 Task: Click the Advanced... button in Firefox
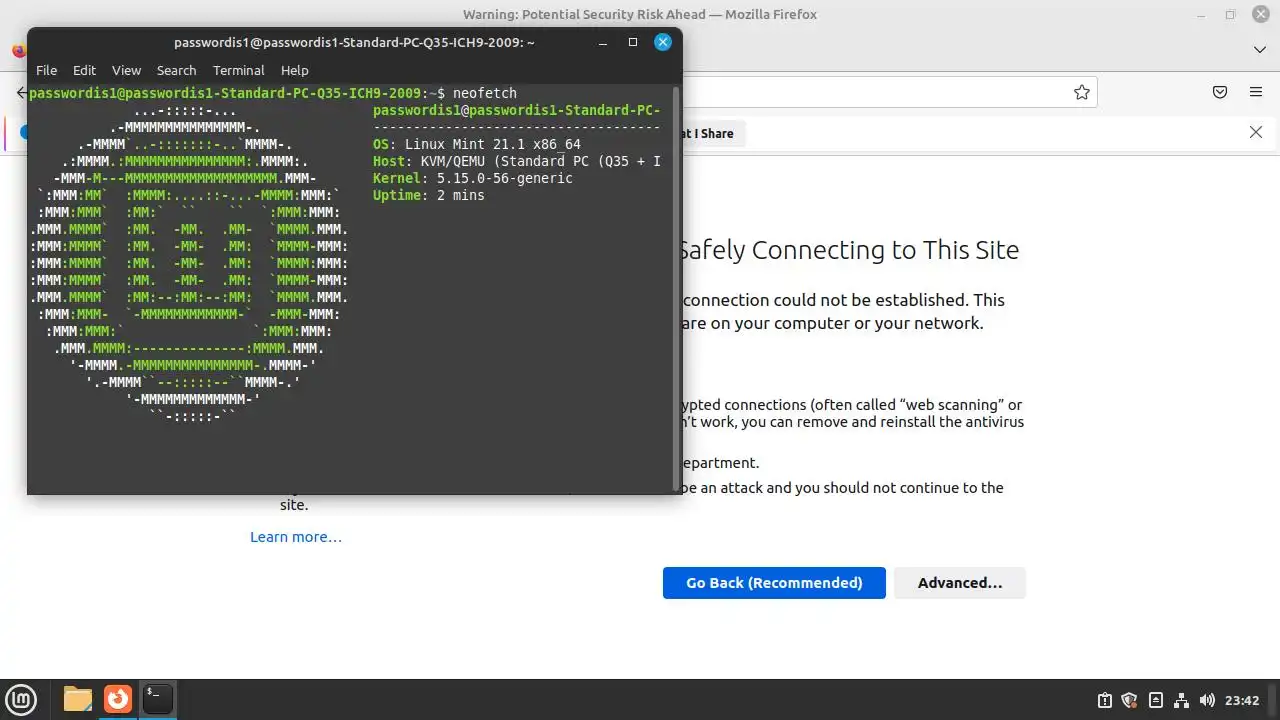(x=960, y=583)
